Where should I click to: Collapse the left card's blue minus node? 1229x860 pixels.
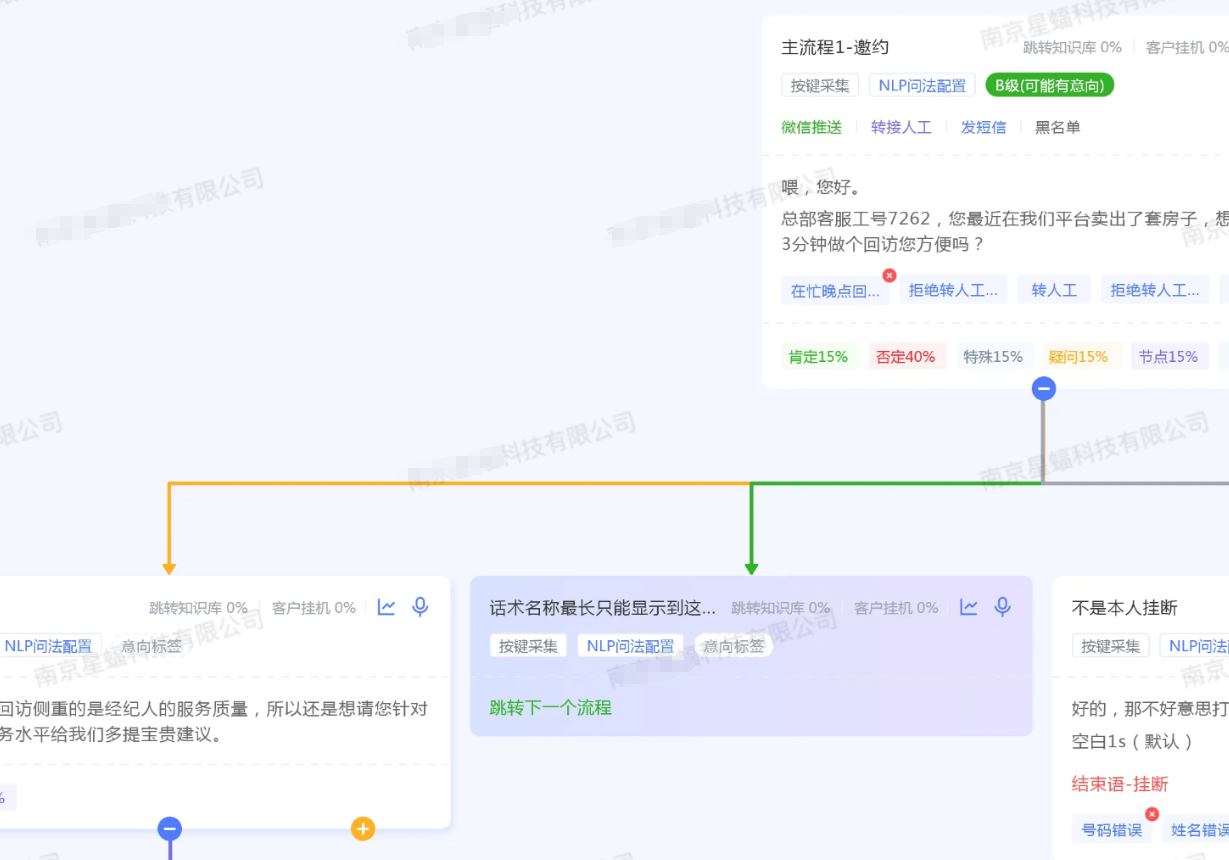coord(169,828)
